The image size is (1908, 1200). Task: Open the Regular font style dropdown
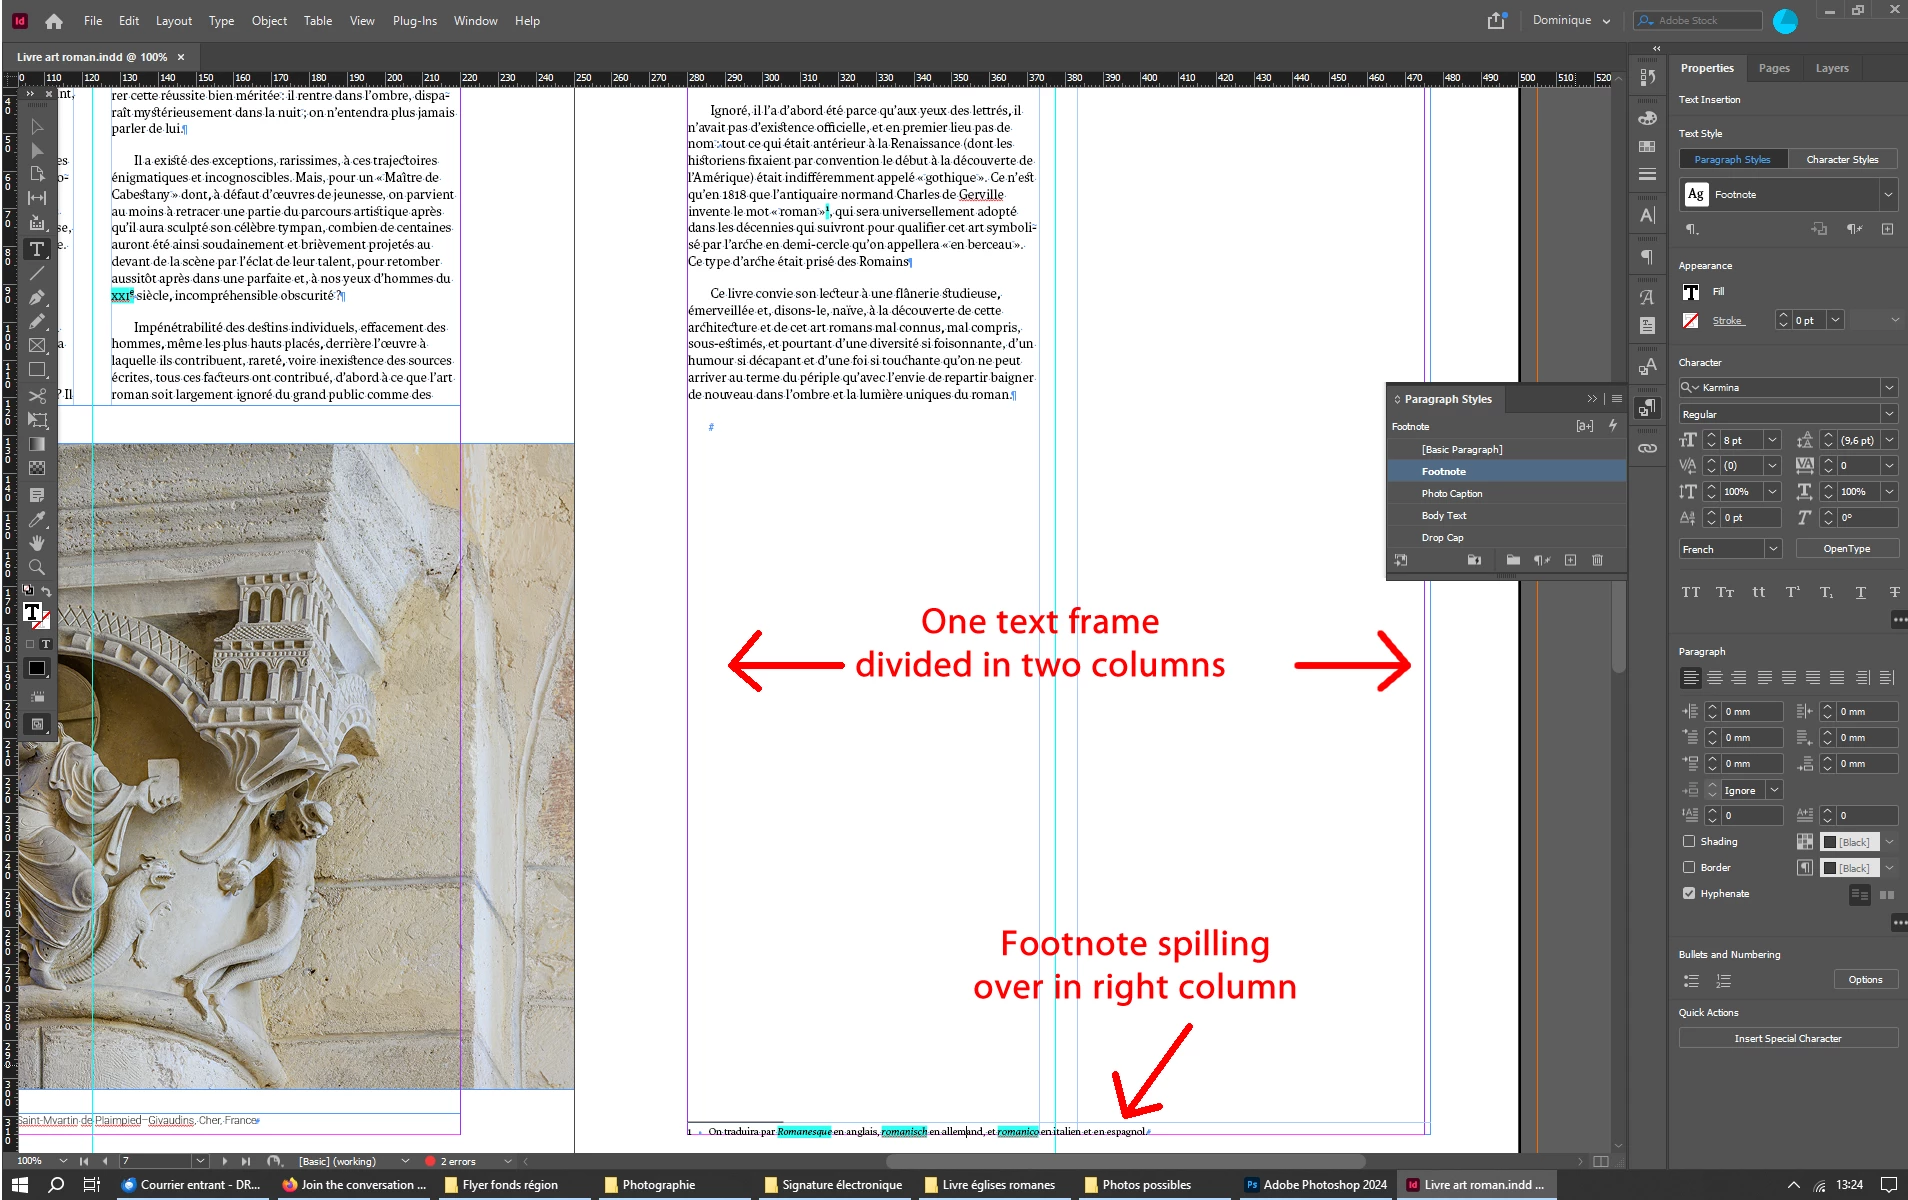1889,414
